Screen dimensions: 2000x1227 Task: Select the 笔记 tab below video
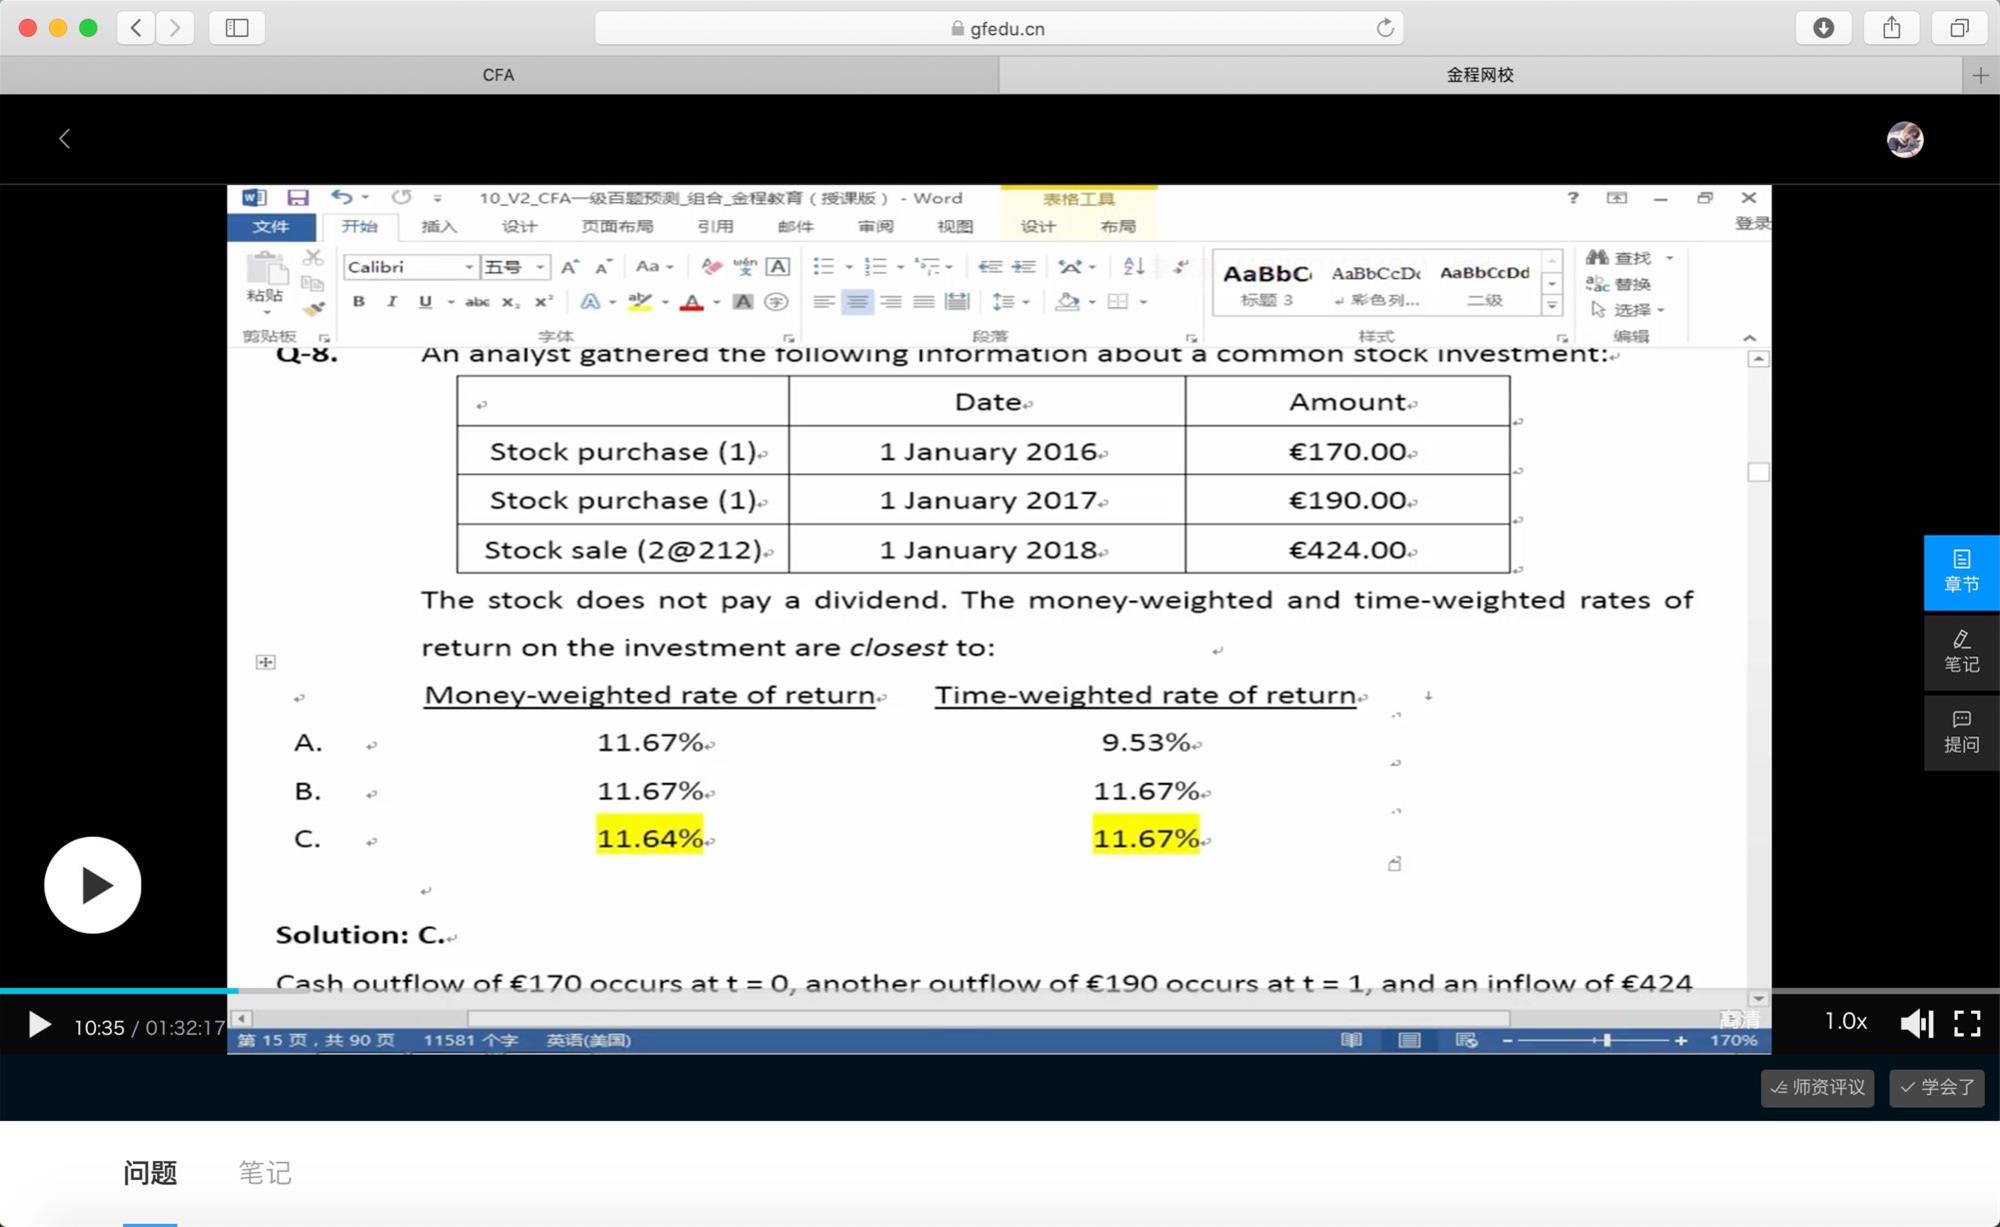pos(265,1172)
